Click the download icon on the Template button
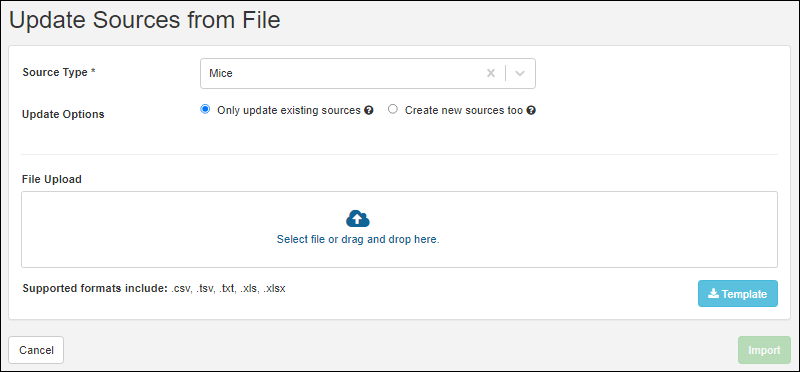Viewport: 800px width, 372px height. coord(714,293)
